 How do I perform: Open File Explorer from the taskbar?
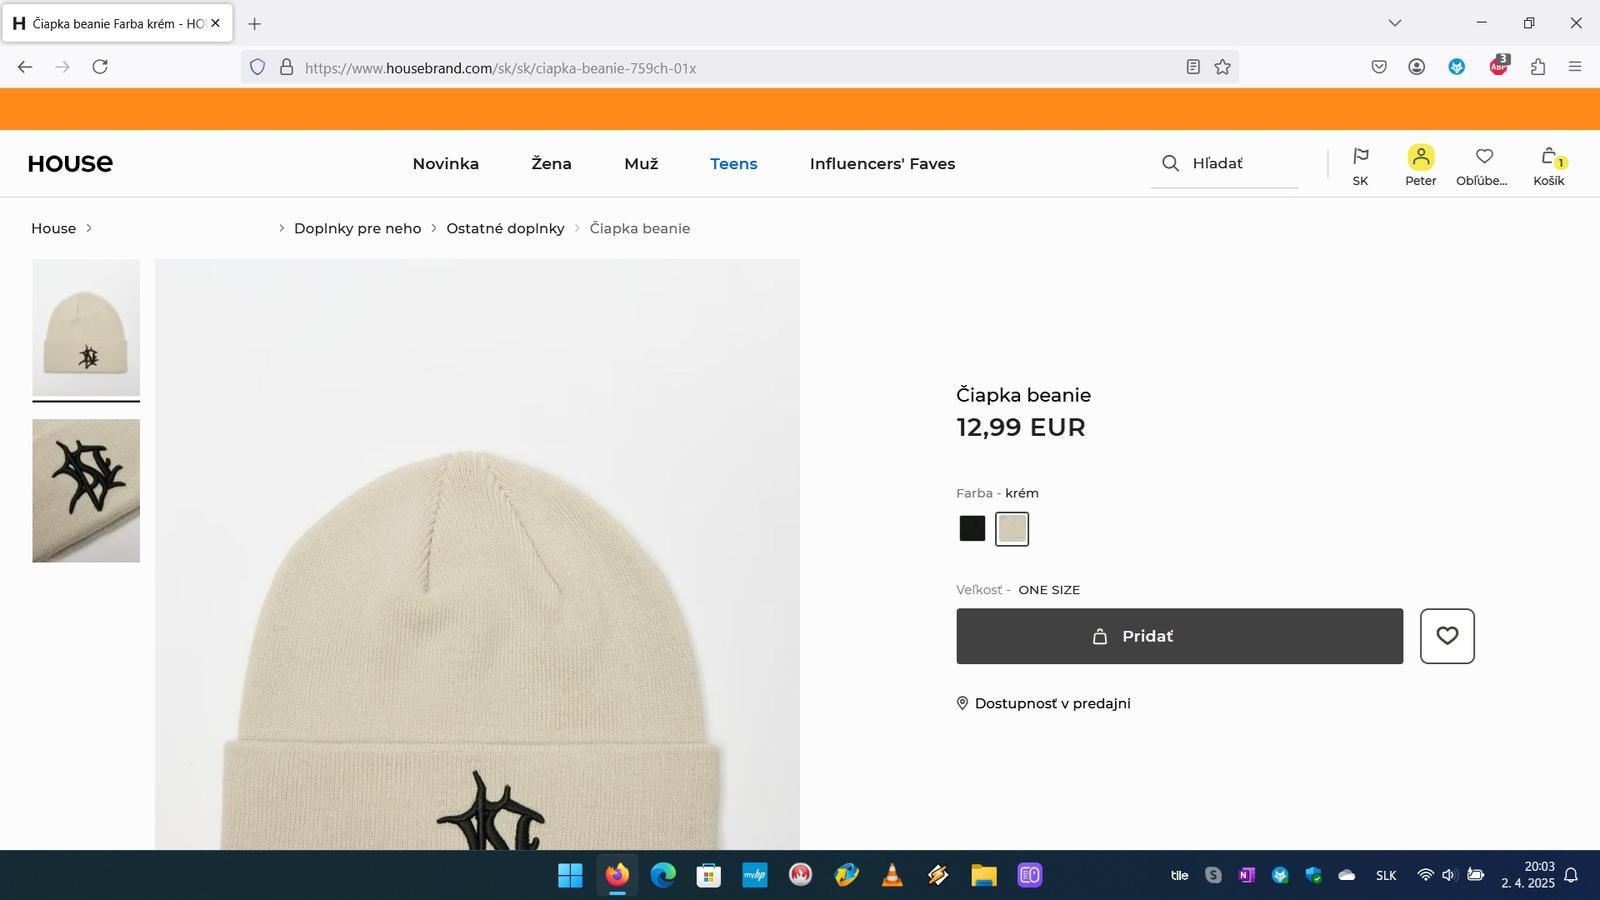[x=984, y=876]
